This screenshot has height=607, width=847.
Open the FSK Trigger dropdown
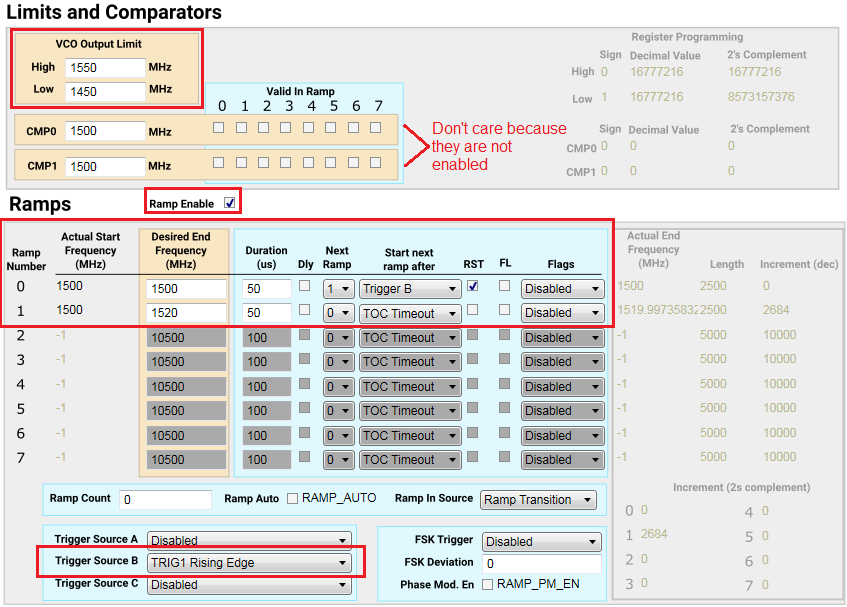click(x=541, y=540)
